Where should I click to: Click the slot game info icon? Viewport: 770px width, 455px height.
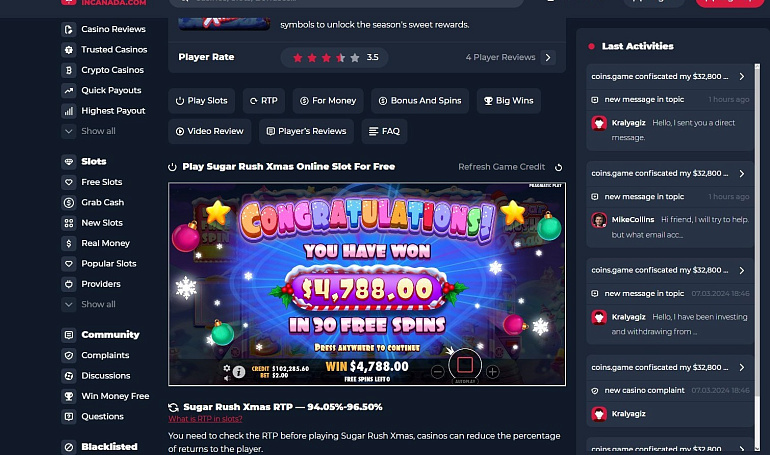point(239,372)
